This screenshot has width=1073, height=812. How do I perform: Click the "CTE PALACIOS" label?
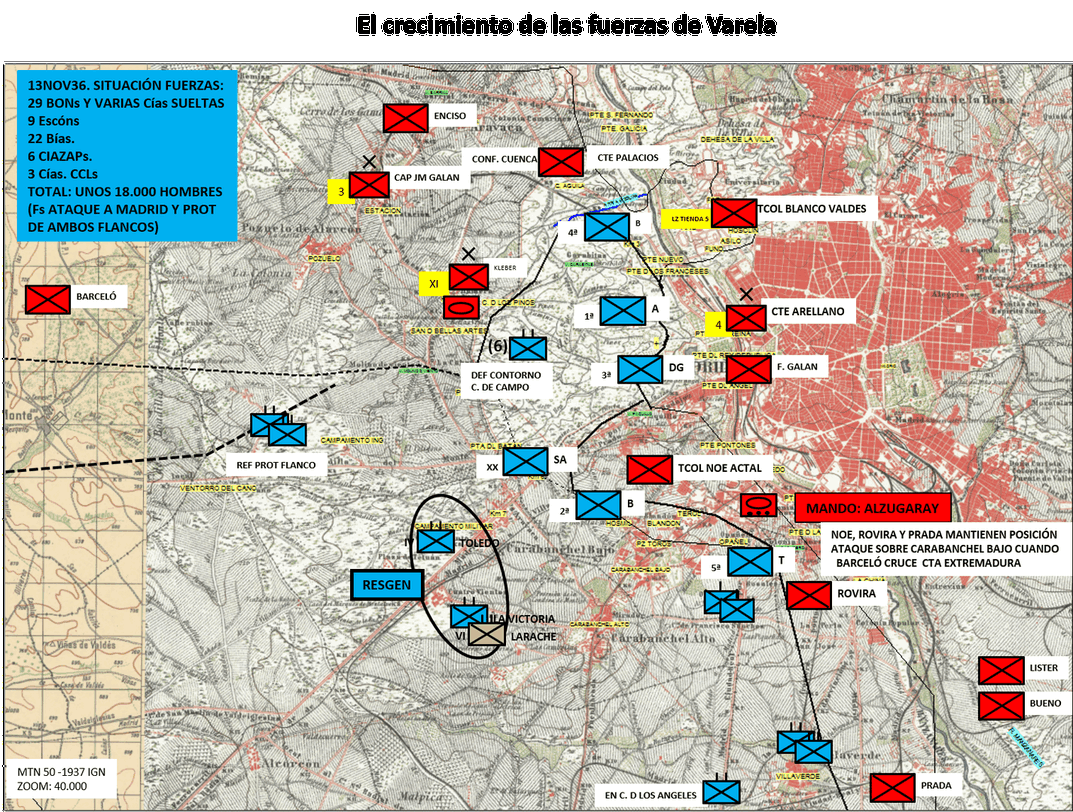tap(628, 157)
